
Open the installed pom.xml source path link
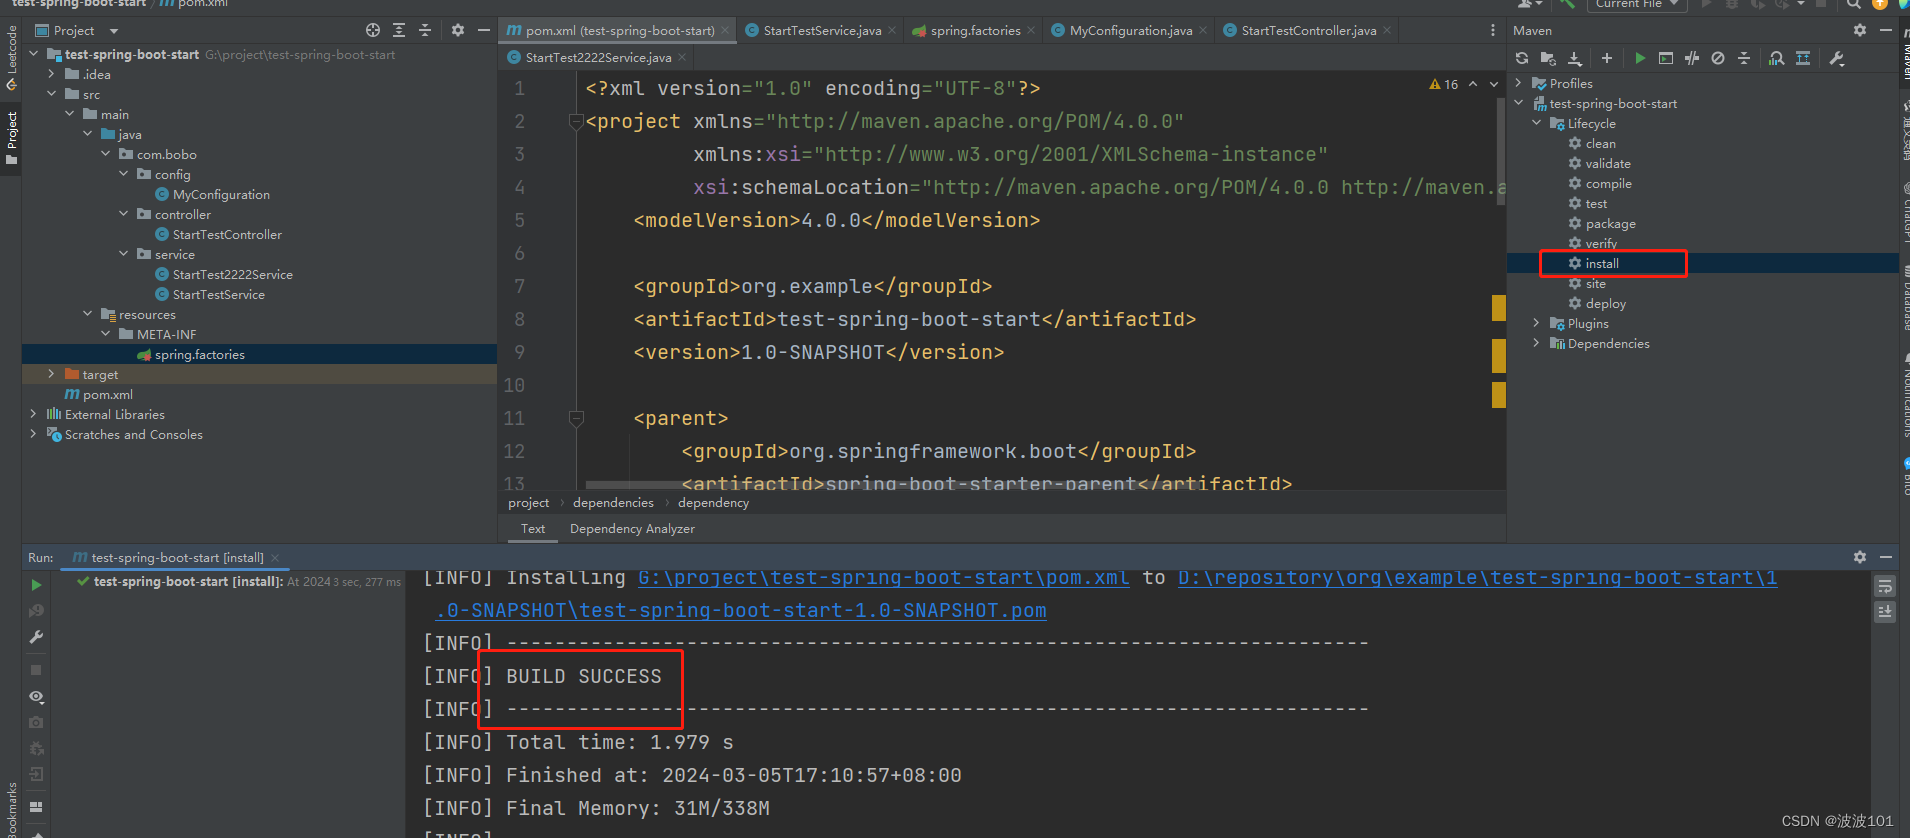click(884, 577)
